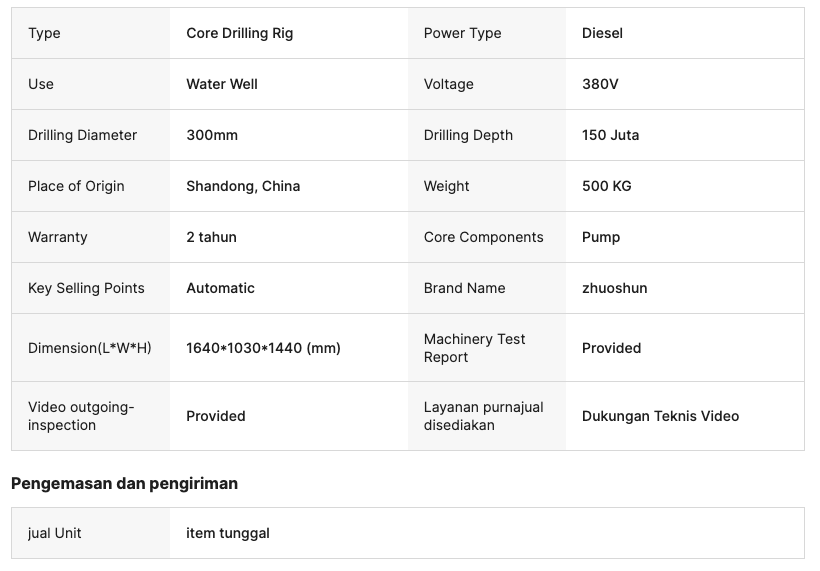
Task: Click the "zhuoshun" brand name
Action: point(614,288)
